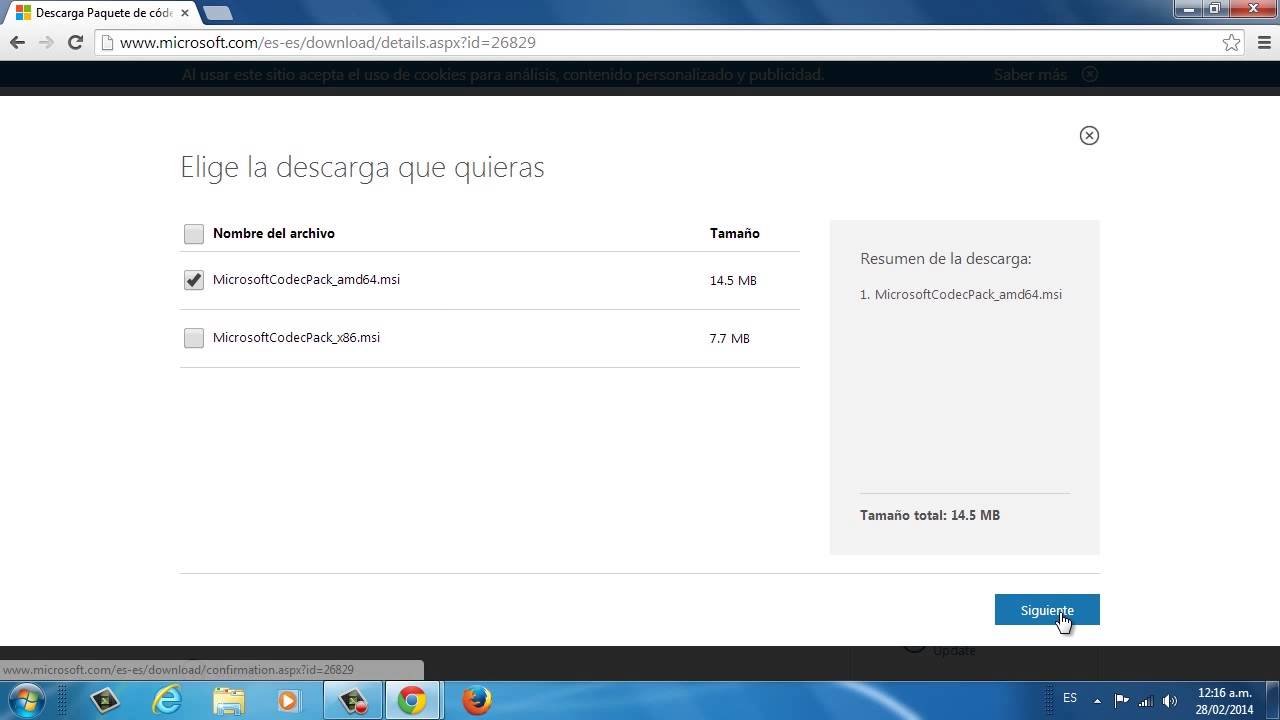
Task: Click Saber más cookie link
Action: point(1030,75)
